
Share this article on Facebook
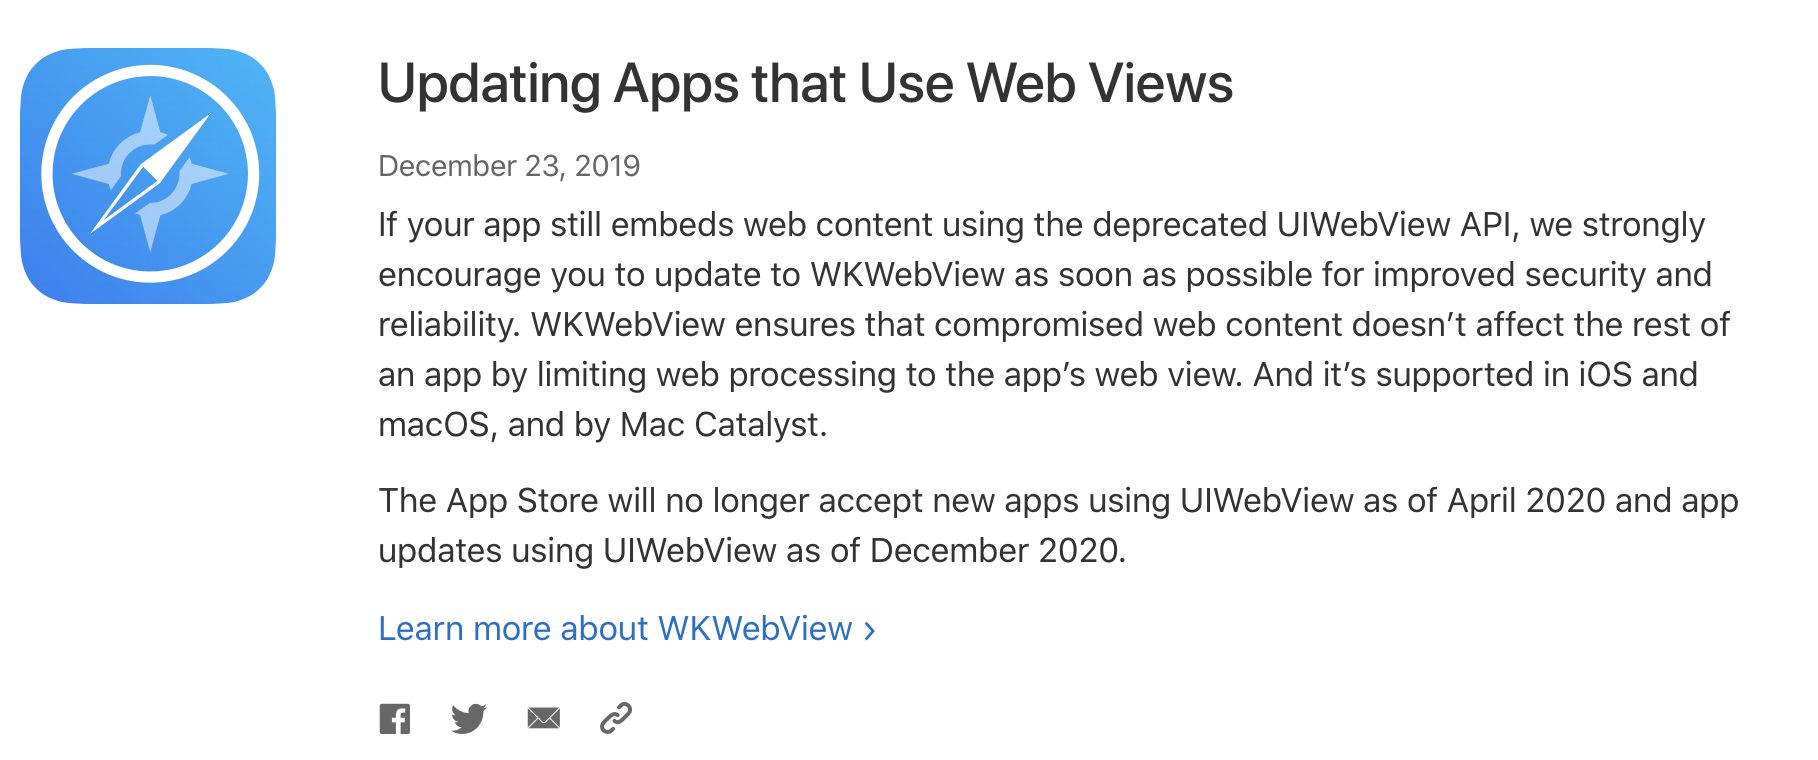pyautogui.click(x=395, y=718)
